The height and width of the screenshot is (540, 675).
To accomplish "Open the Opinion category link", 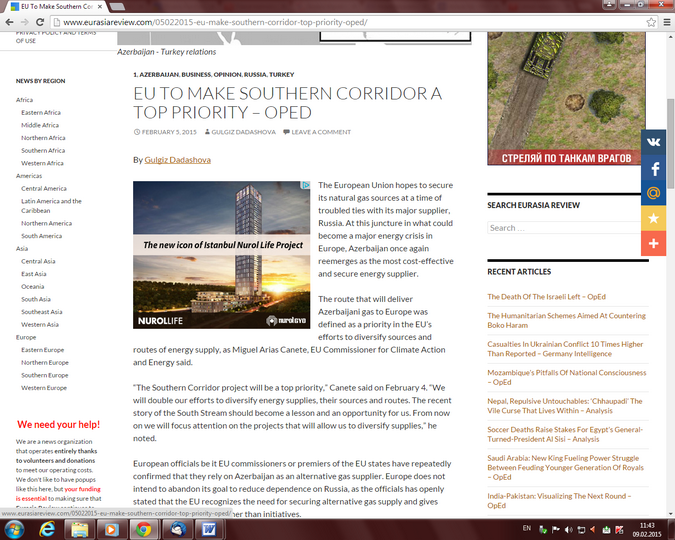I will [227, 74].
